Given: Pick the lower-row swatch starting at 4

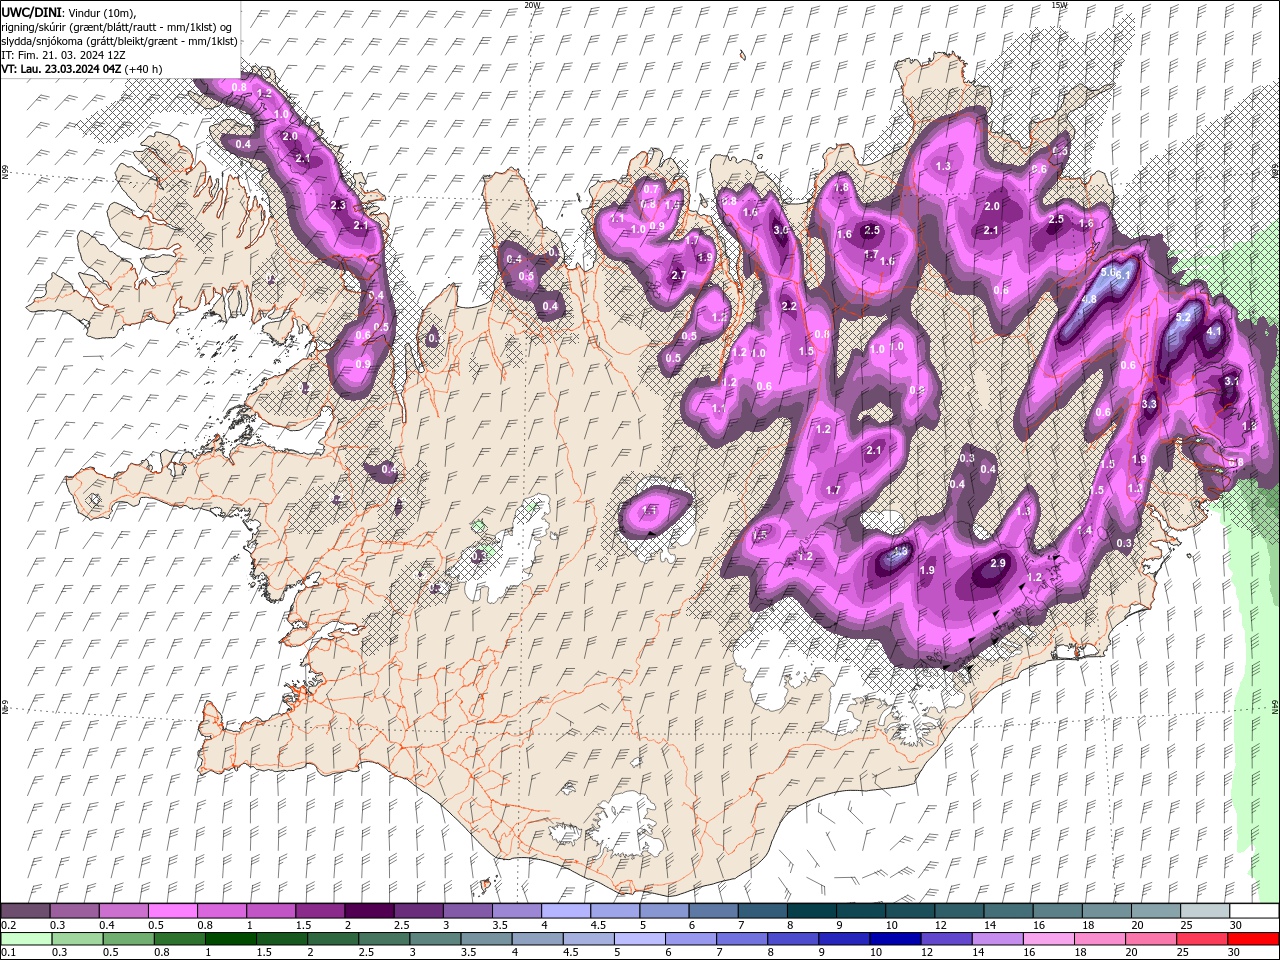Looking at the screenshot, I should tap(536, 939).
